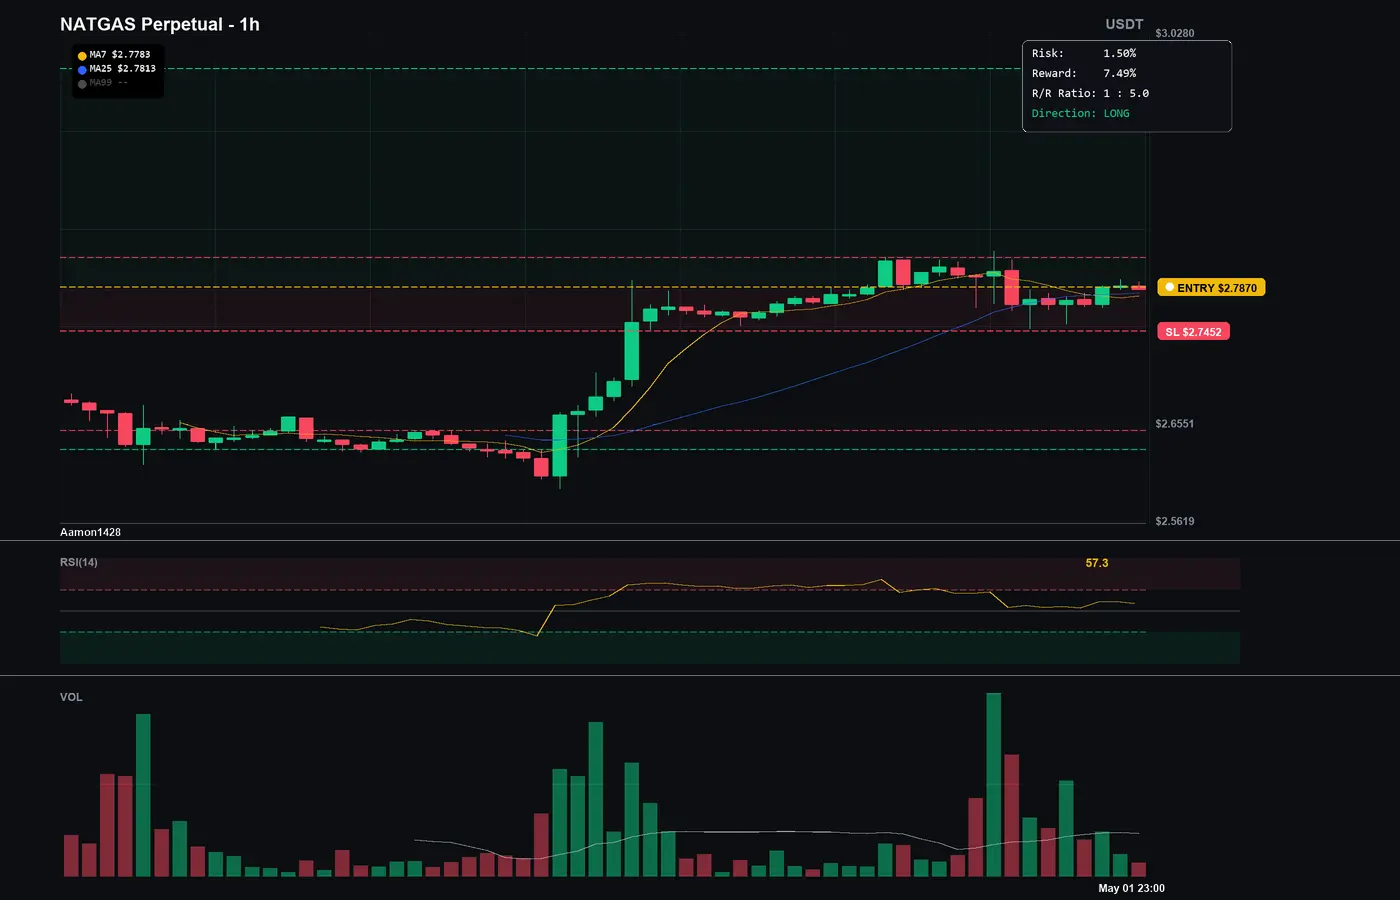
Task: Click the ENTRY $2.7870 price tag
Action: pyautogui.click(x=1211, y=288)
